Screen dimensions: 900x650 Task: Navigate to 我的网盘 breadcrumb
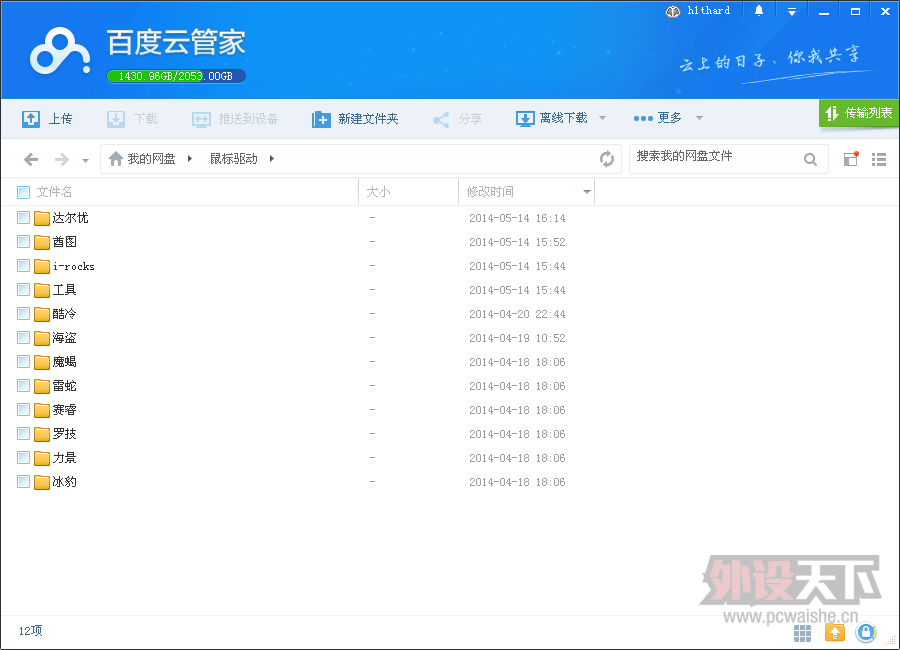pos(151,158)
